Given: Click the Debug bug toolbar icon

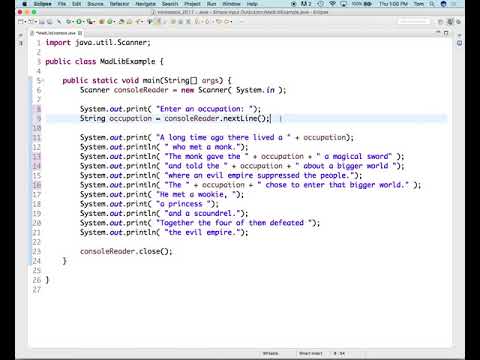Looking at the screenshot, I should point(69,22).
